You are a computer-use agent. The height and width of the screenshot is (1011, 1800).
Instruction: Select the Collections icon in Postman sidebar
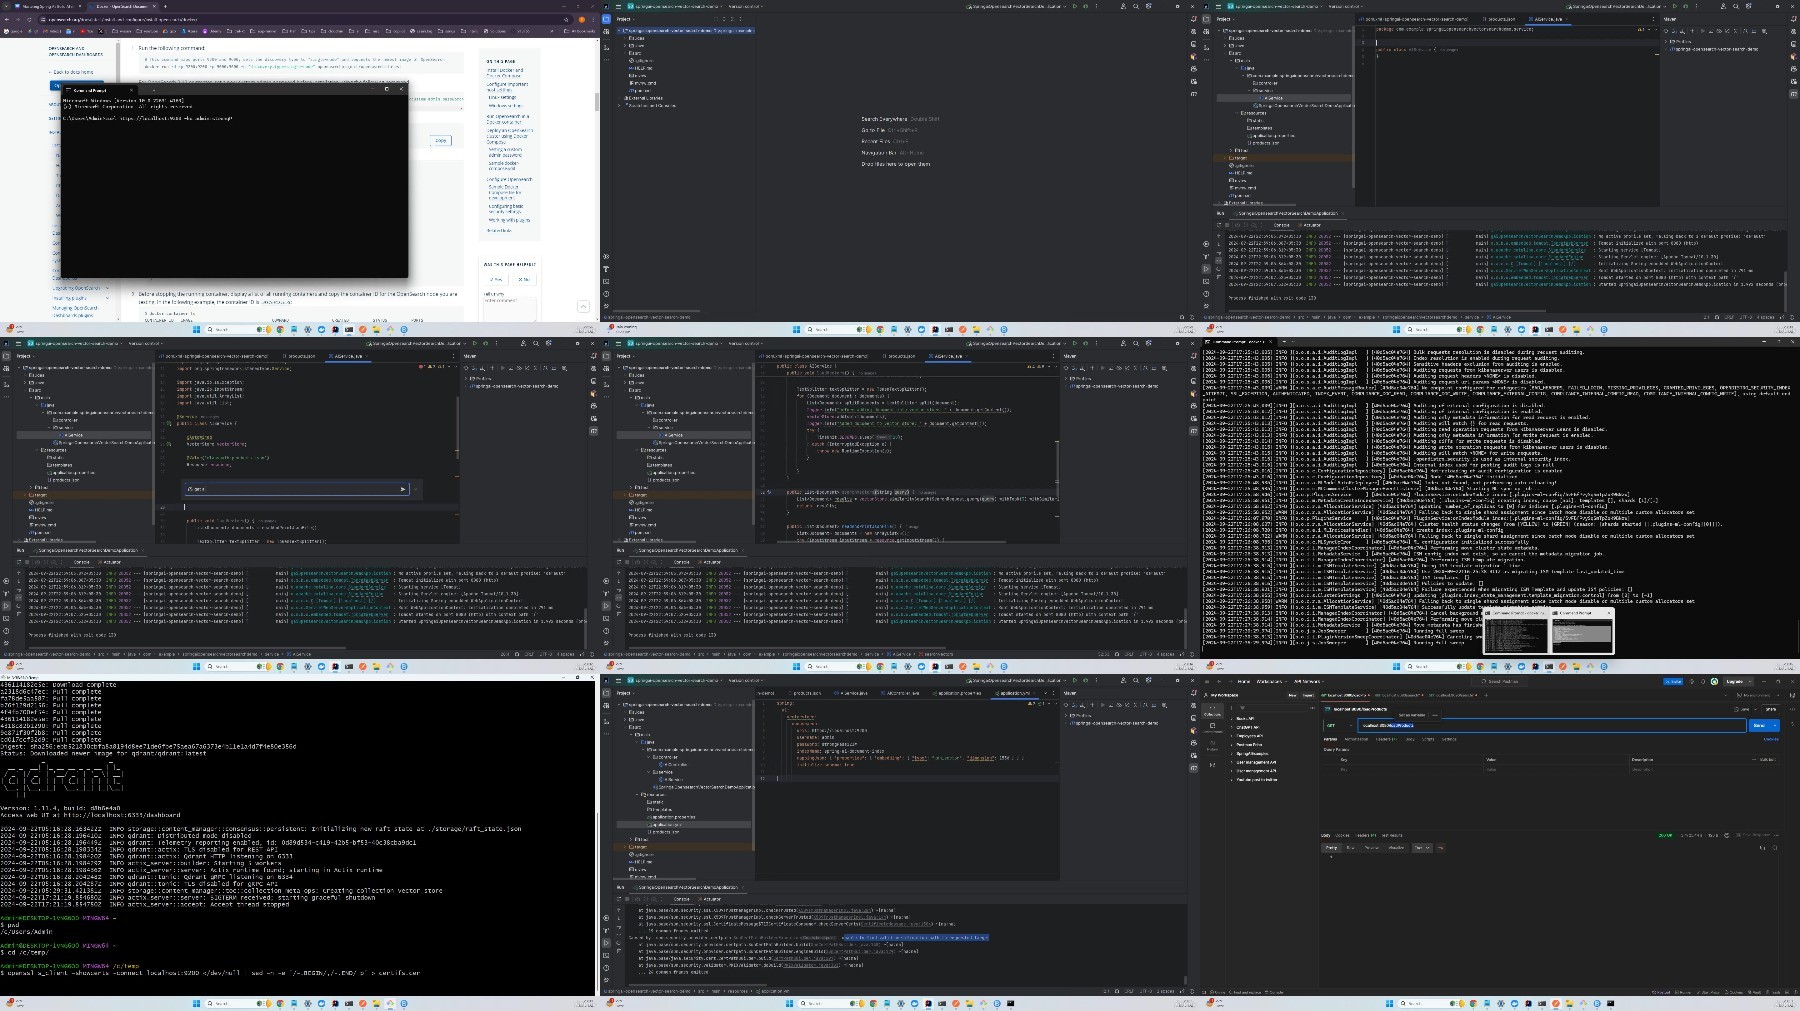(x=1212, y=711)
